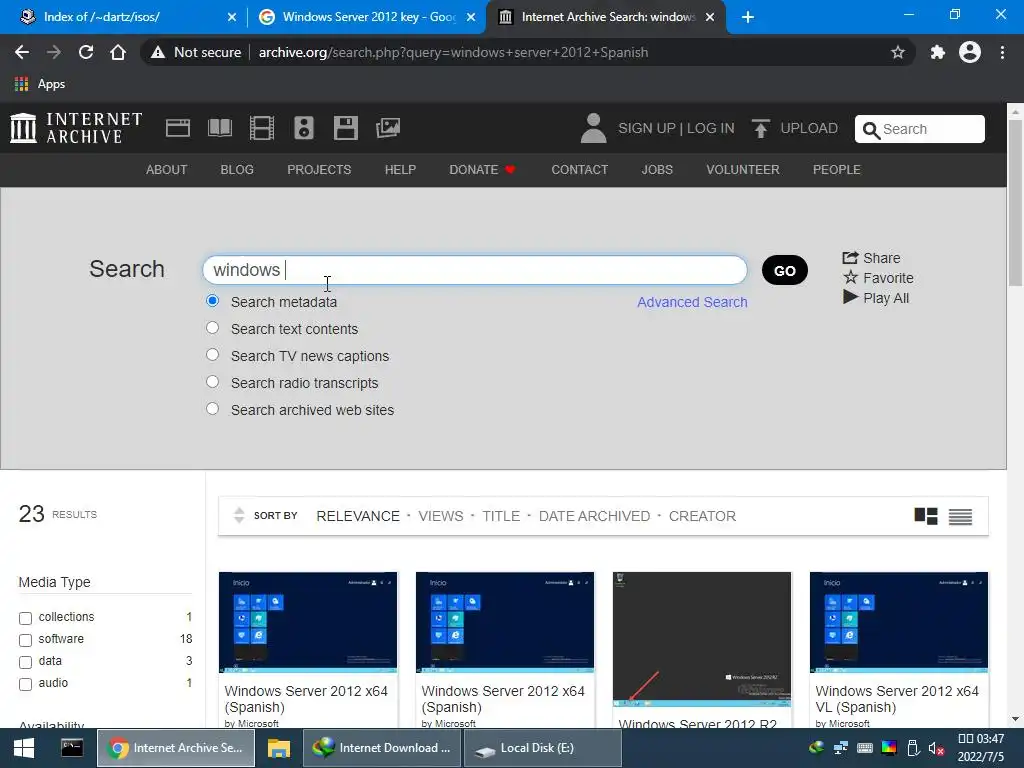The width and height of the screenshot is (1024, 768).
Task: Open Windows Server 2012 R2 thumbnail
Action: tap(702, 639)
